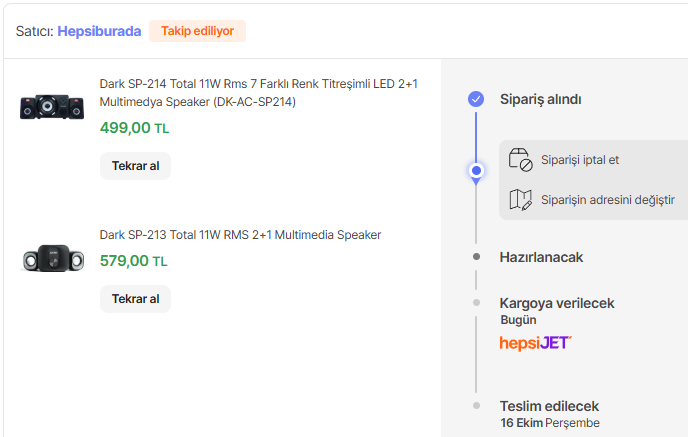Image resolution: width=688 pixels, height=437 pixels.
Task: Open the Dark SP-213 product title link
Action: point(240,235)
